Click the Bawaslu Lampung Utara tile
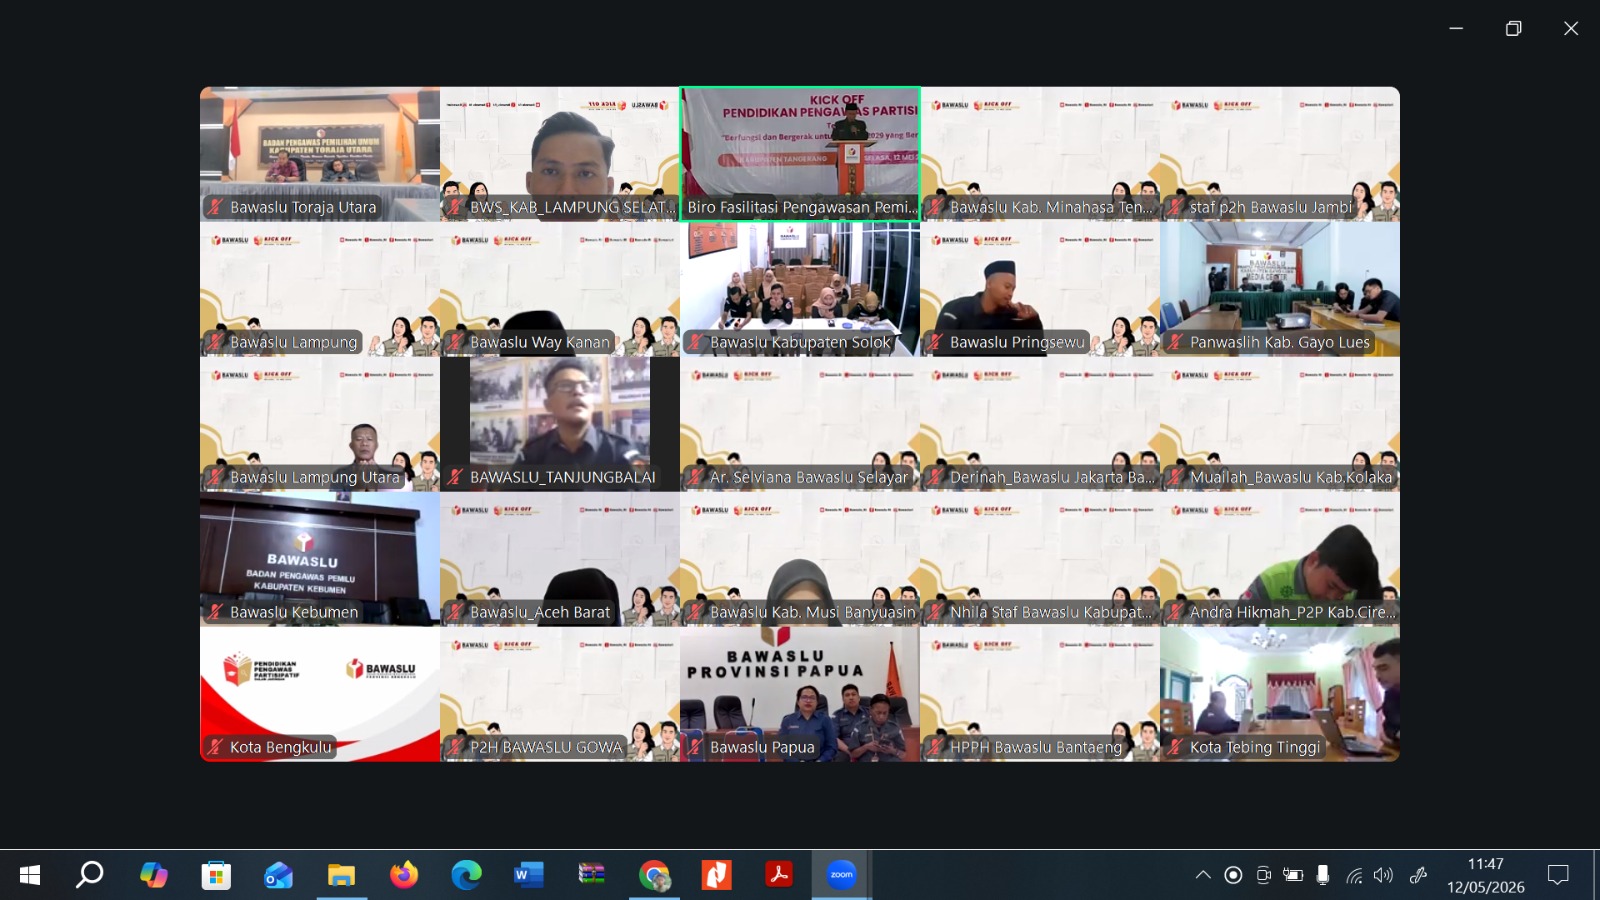The height and width of the screenshot is (900, 1600). (x=320, y=424)
